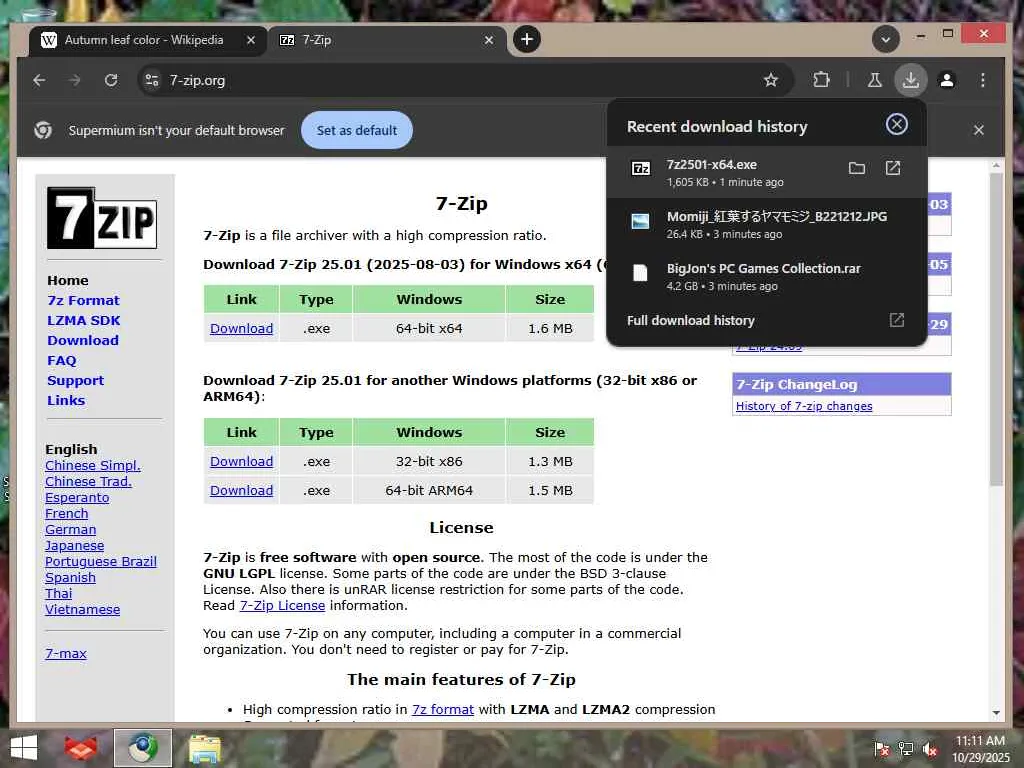Open Links in sidebar
This screenshot has width=1024, height=768.
click(x=66, y=400)
